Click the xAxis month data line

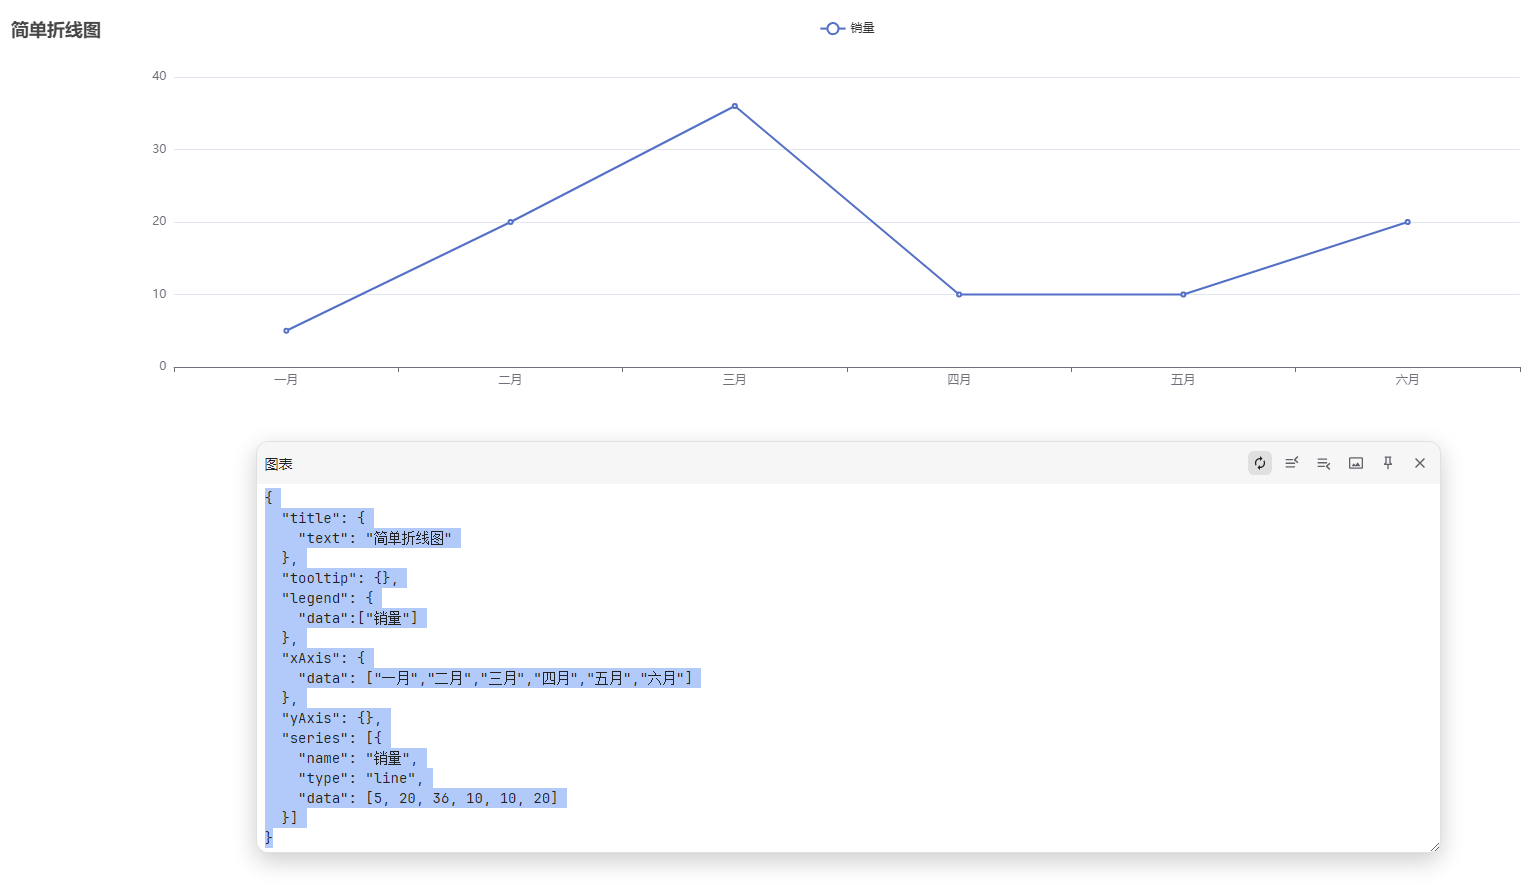(x=500, y=679)
